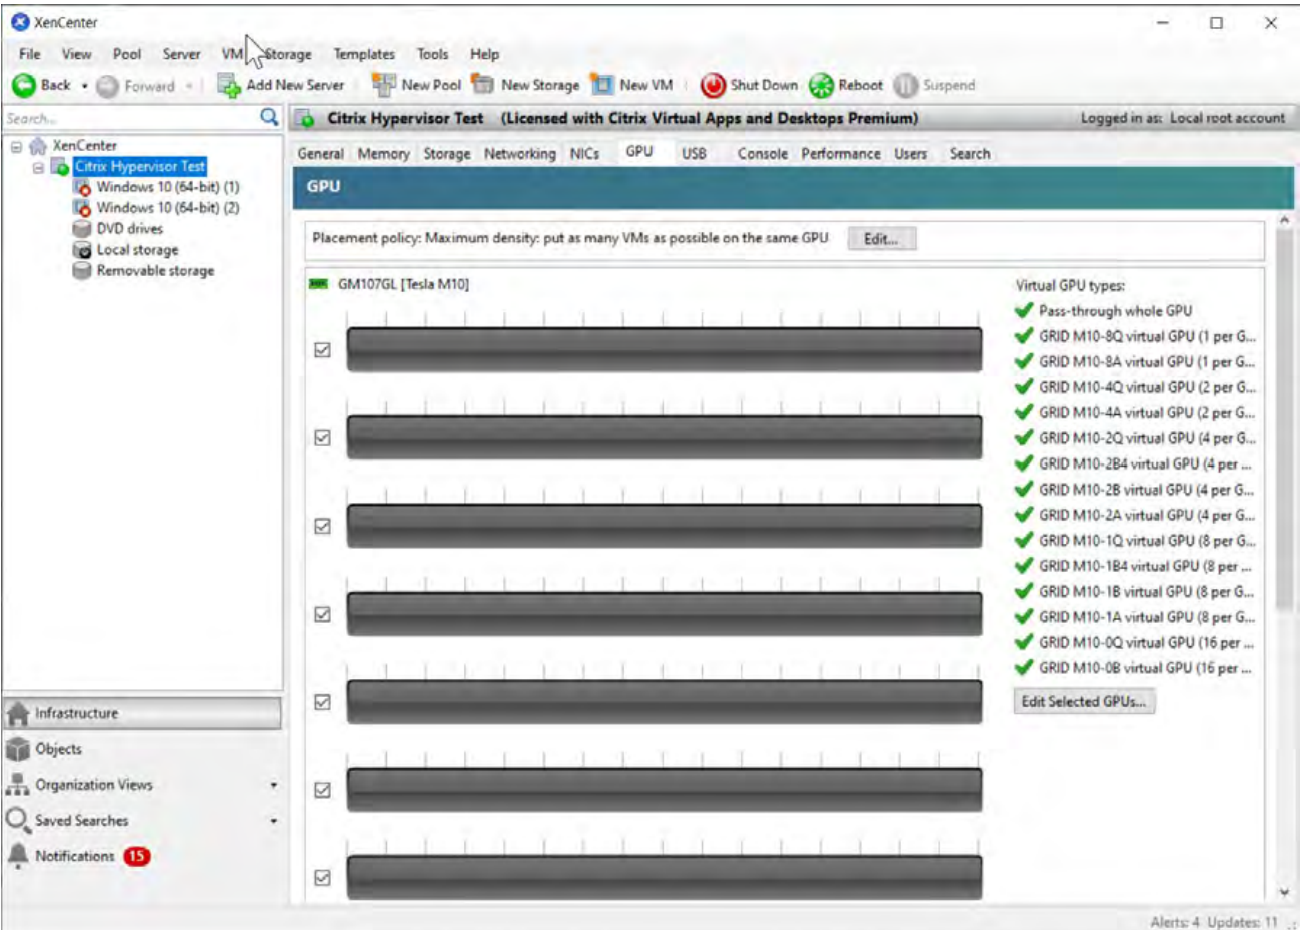
Task: Click the green Reboot icon
Action: [821, 86]
